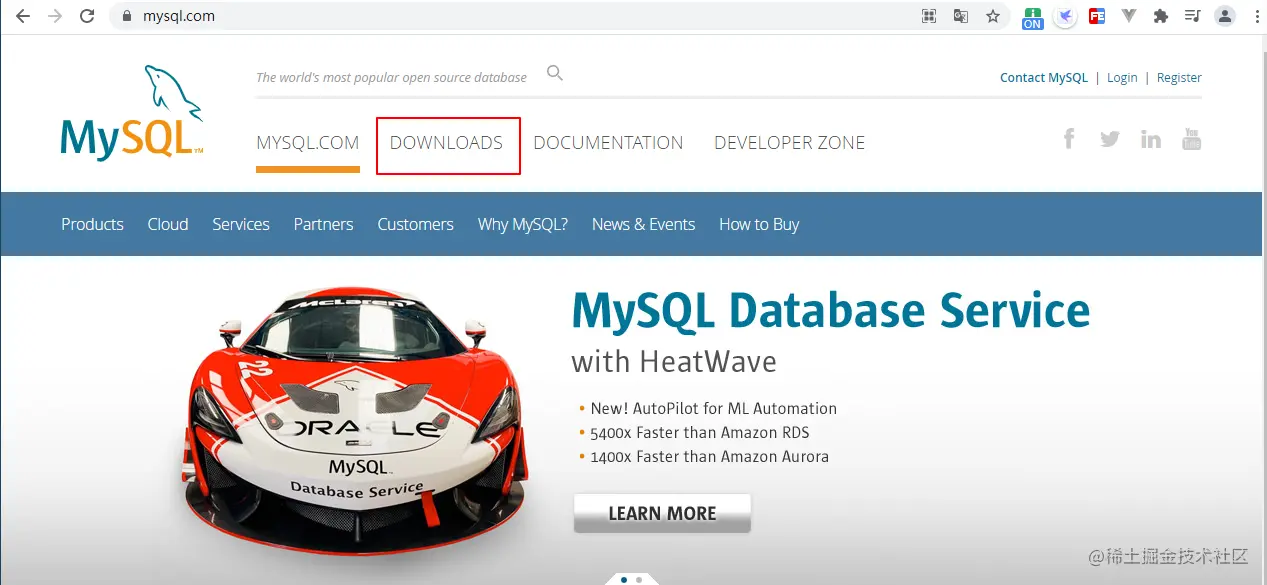The width and height of the screenshot is (1267, 585).
Task: Click the MySQL dolphin logo
Action: tap(132, 113)
